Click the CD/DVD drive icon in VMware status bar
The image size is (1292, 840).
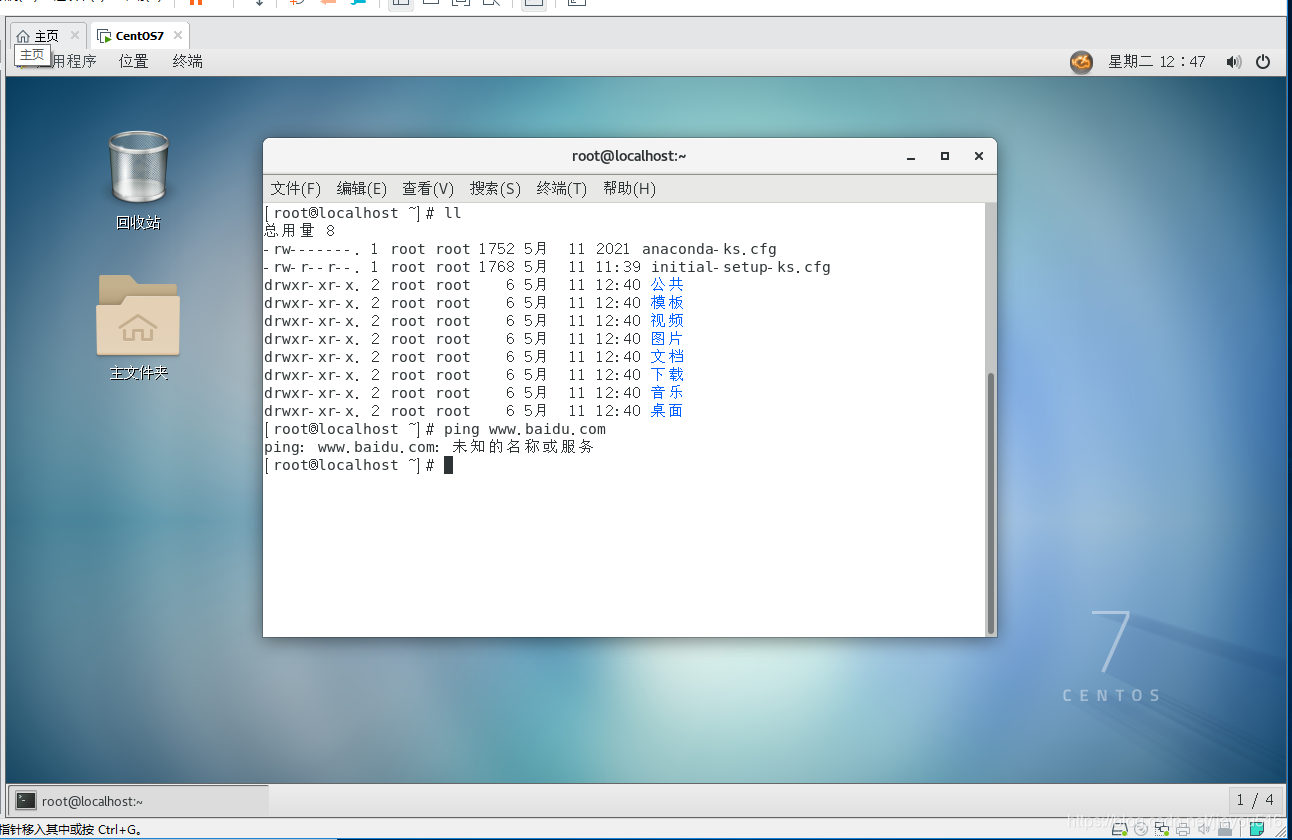tap(1141, 829)
